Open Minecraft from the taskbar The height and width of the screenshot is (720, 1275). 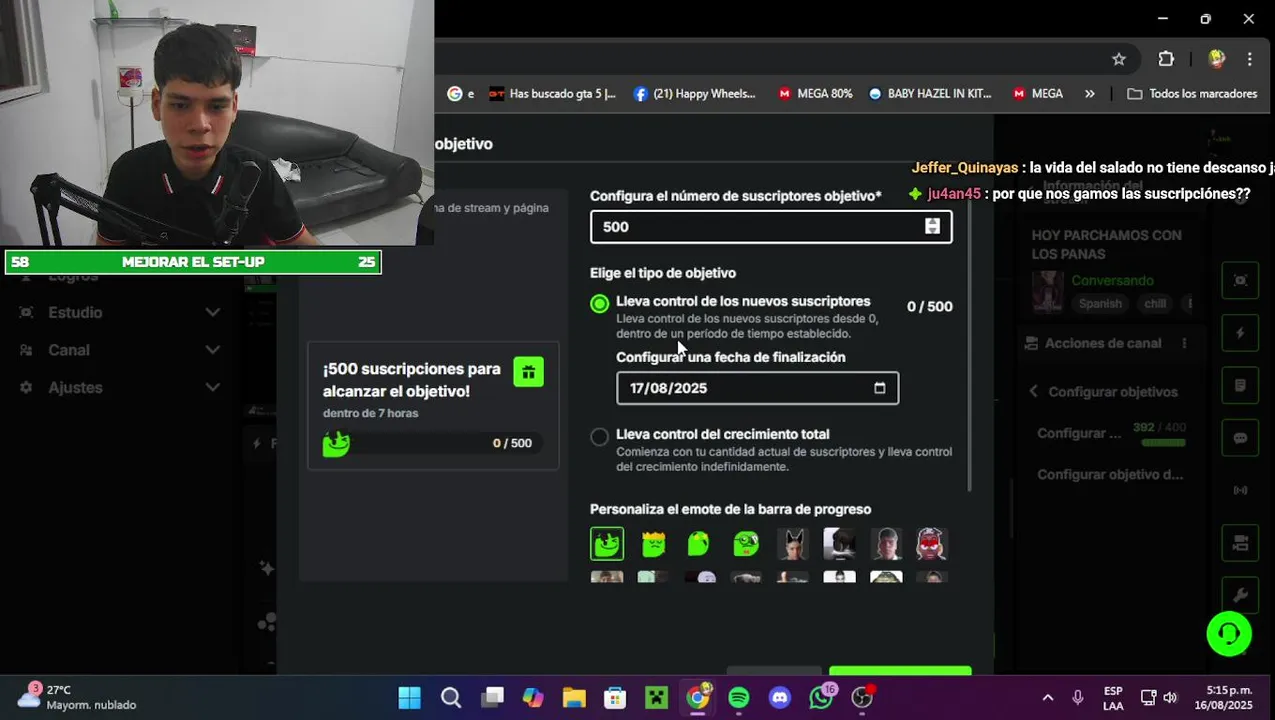click(656, 698)
